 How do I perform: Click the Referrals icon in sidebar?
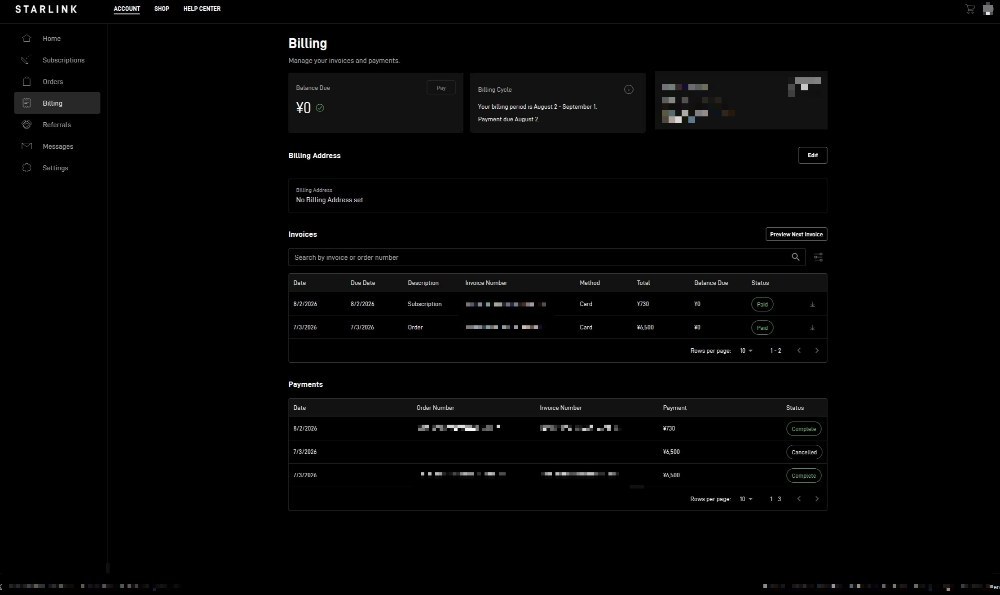coord(26,125)
